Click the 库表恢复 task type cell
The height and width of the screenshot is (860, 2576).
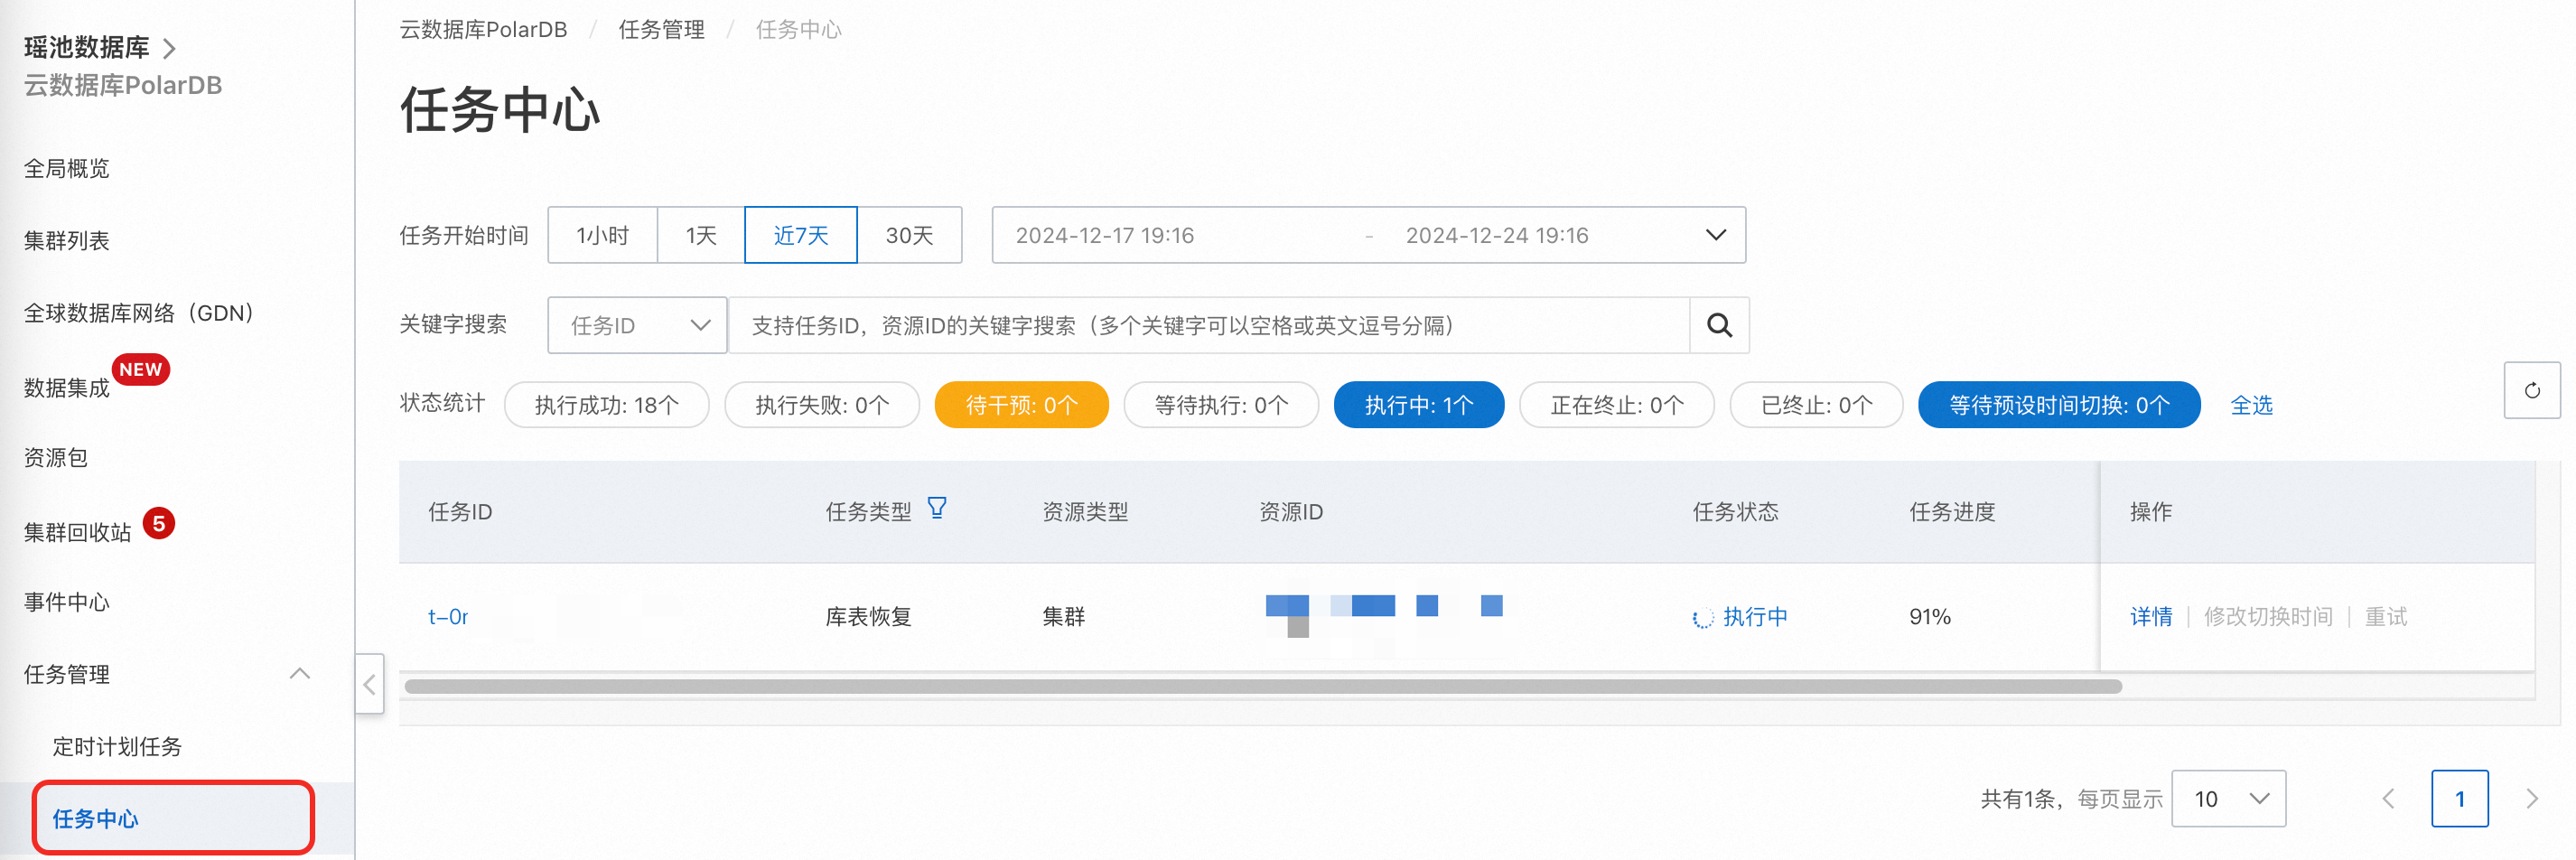868,616
